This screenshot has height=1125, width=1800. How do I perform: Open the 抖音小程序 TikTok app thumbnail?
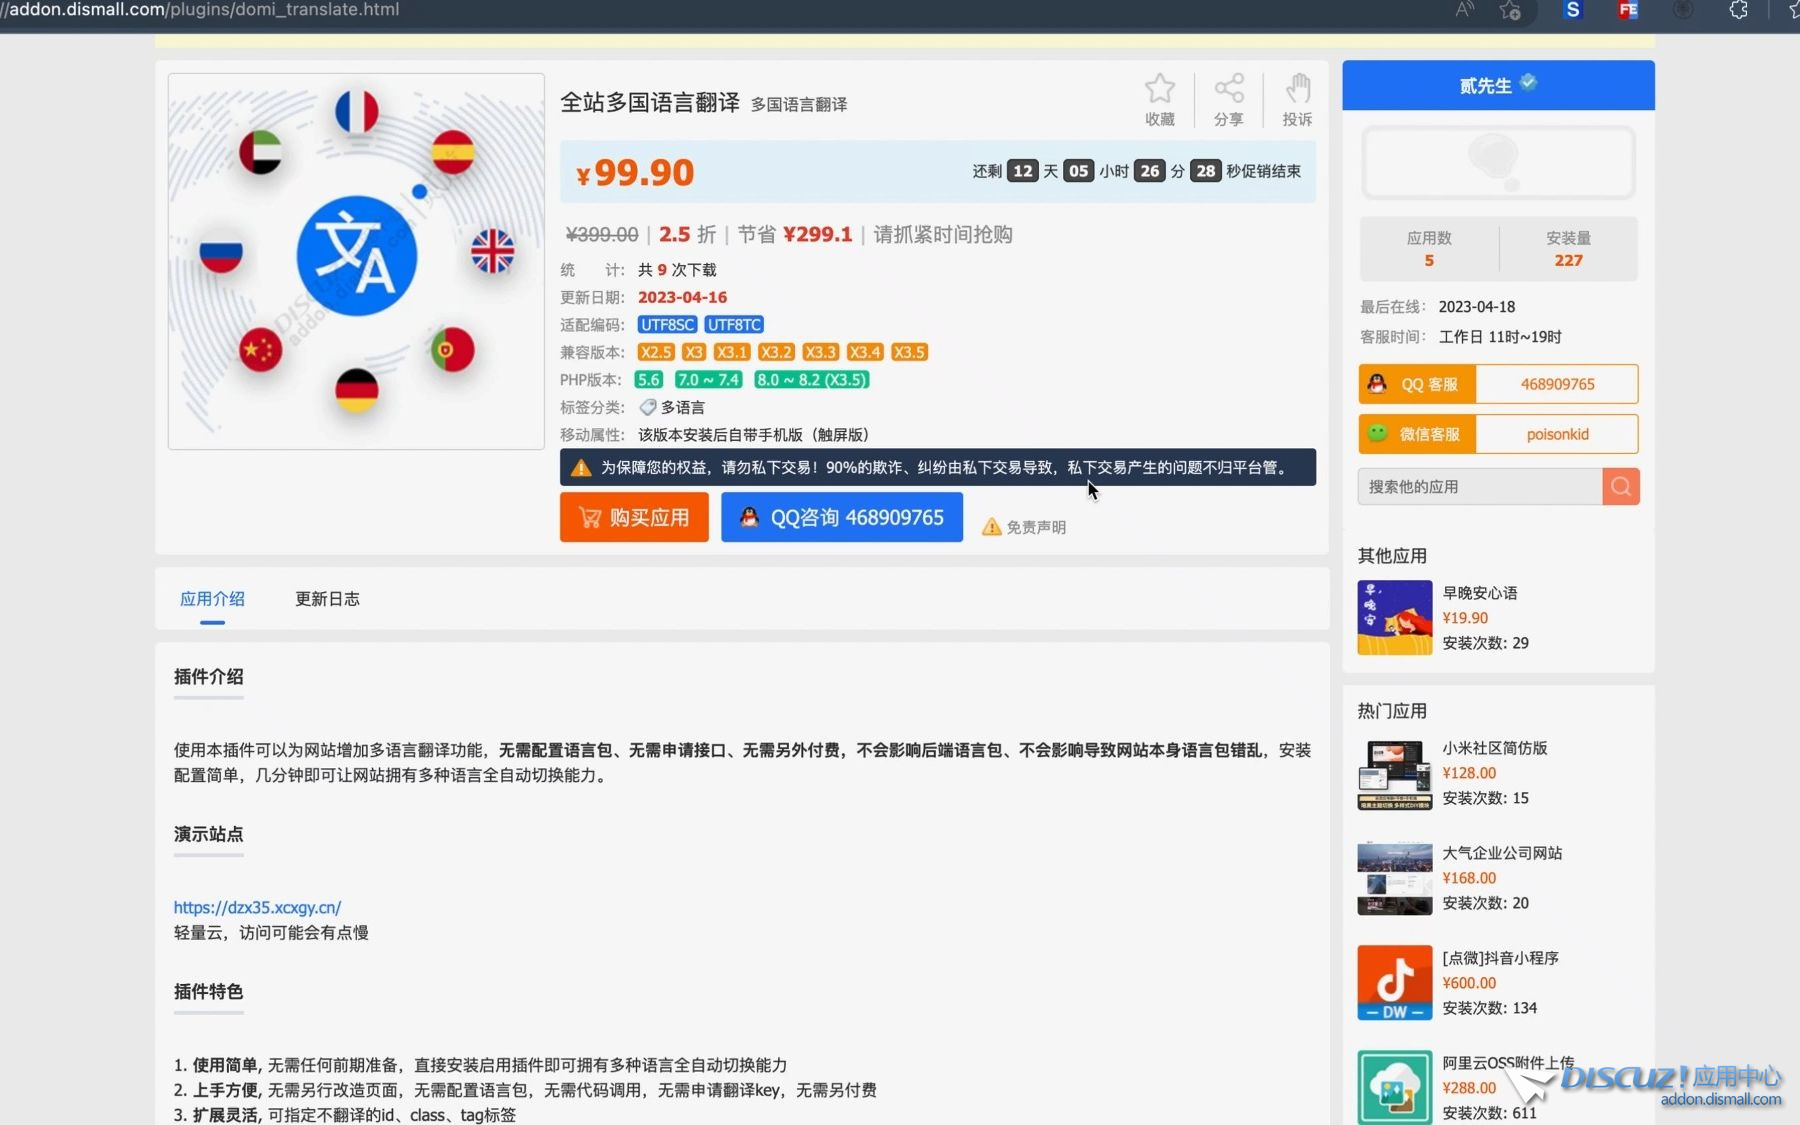(x=1394, y=983)
